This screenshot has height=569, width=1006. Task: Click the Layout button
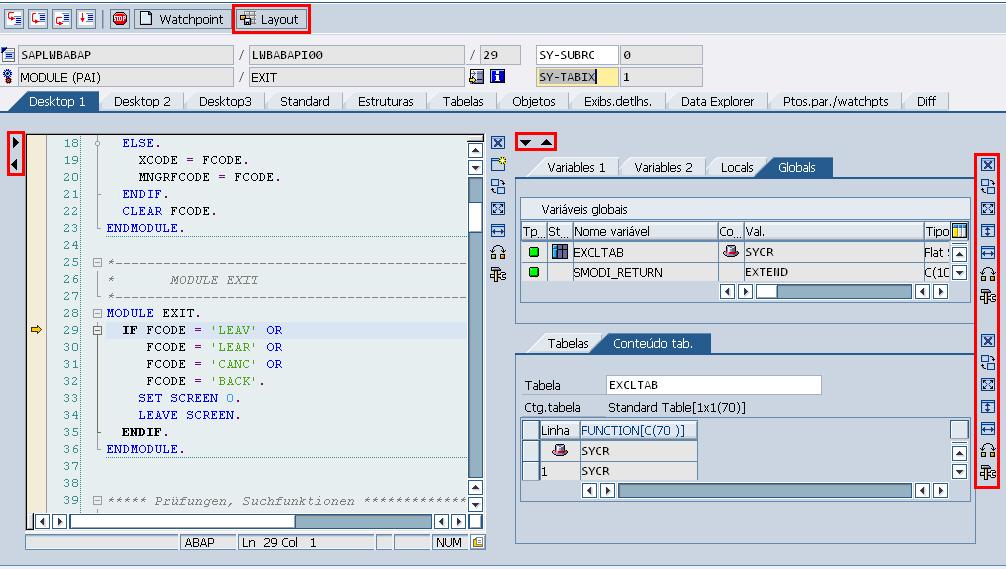pyautogui.click(x=270, y=19)
